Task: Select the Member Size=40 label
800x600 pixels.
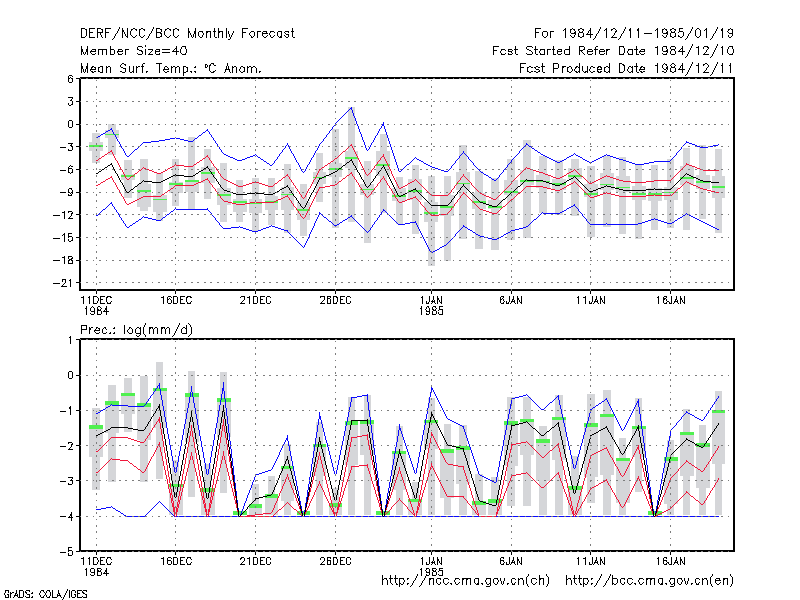Action: (x=134, y=51)
